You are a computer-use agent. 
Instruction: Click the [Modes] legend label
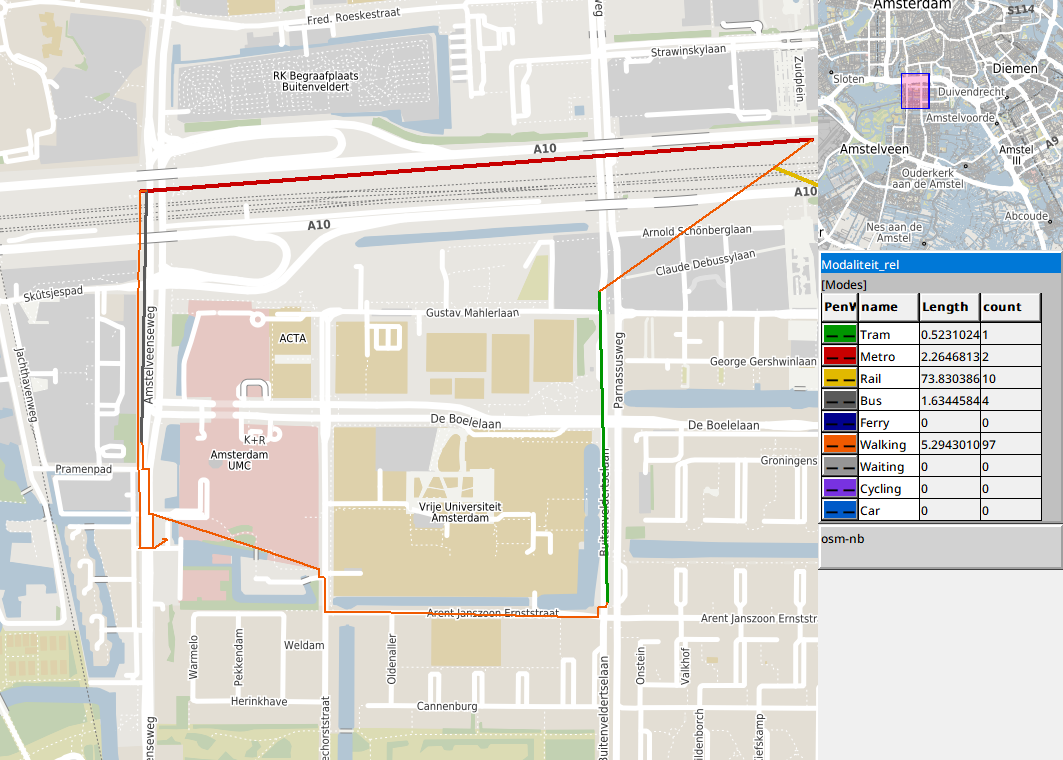[844, 285]
